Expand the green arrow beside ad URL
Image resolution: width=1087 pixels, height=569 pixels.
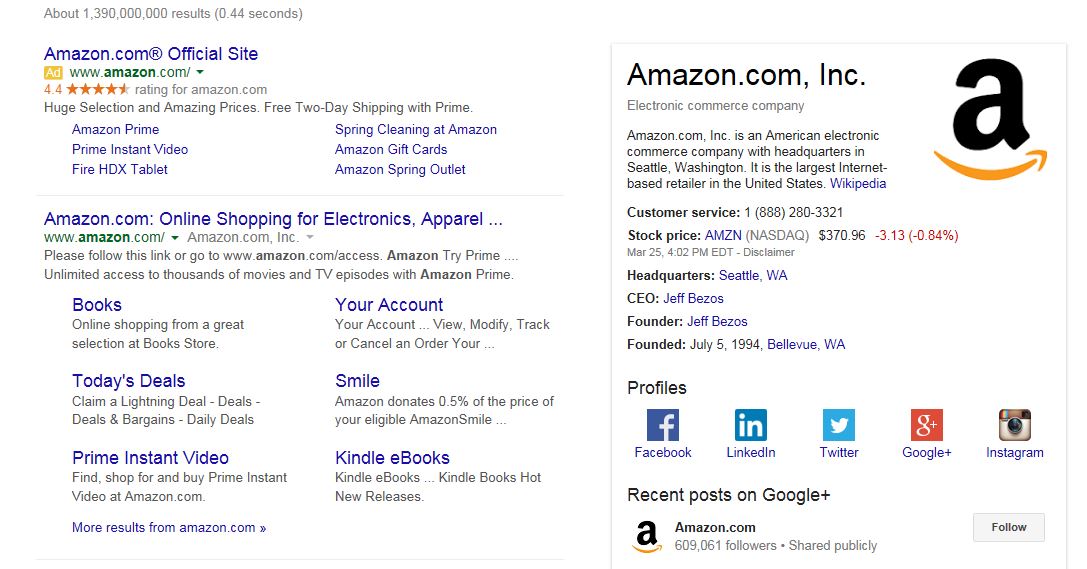pos(200,72)
